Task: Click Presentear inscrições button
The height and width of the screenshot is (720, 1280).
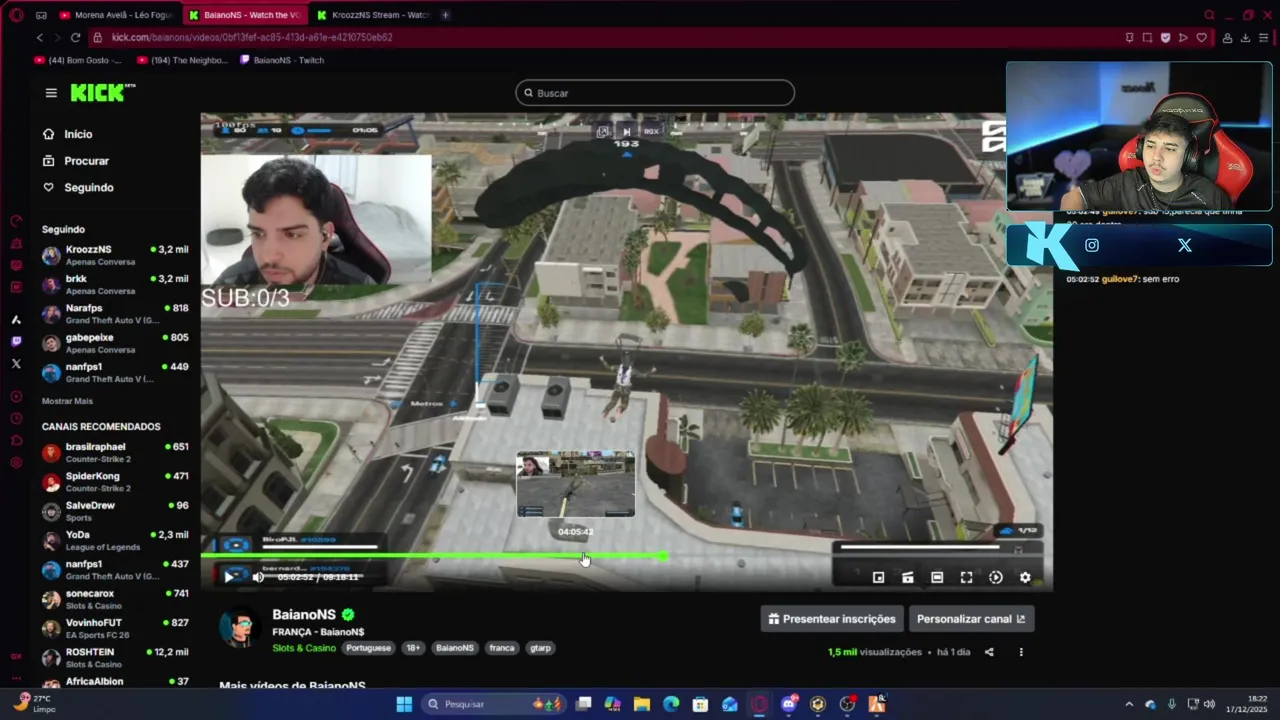Action: pyautogui.click(x=832, y=619)
